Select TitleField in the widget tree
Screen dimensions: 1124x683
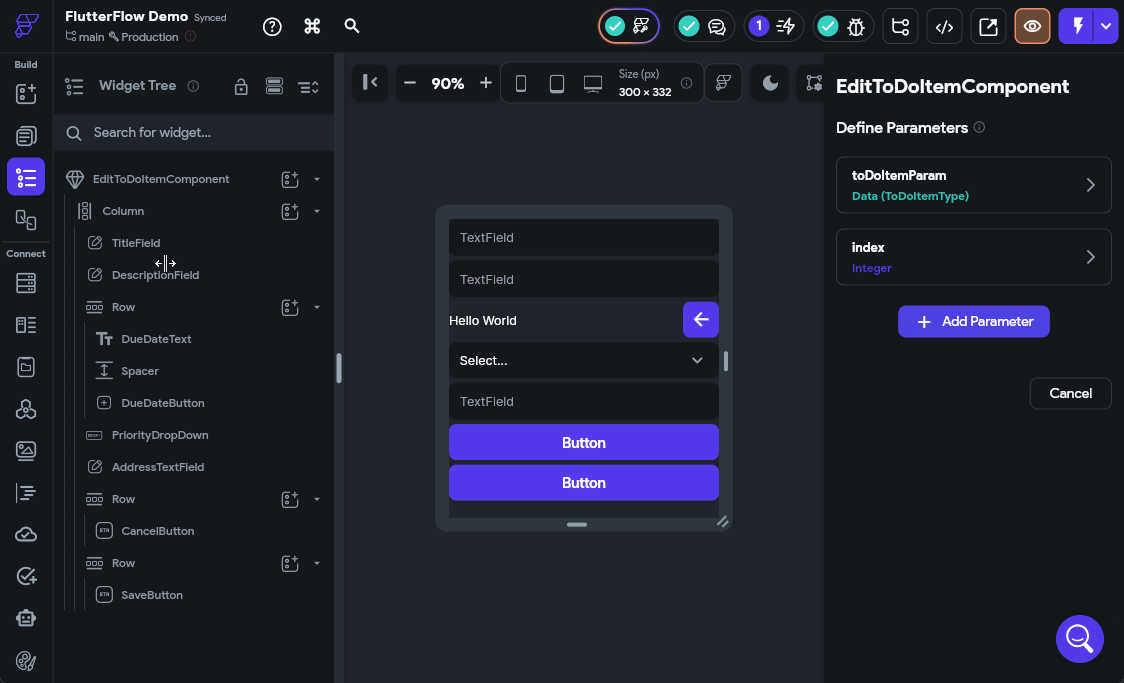pos(135,243)
